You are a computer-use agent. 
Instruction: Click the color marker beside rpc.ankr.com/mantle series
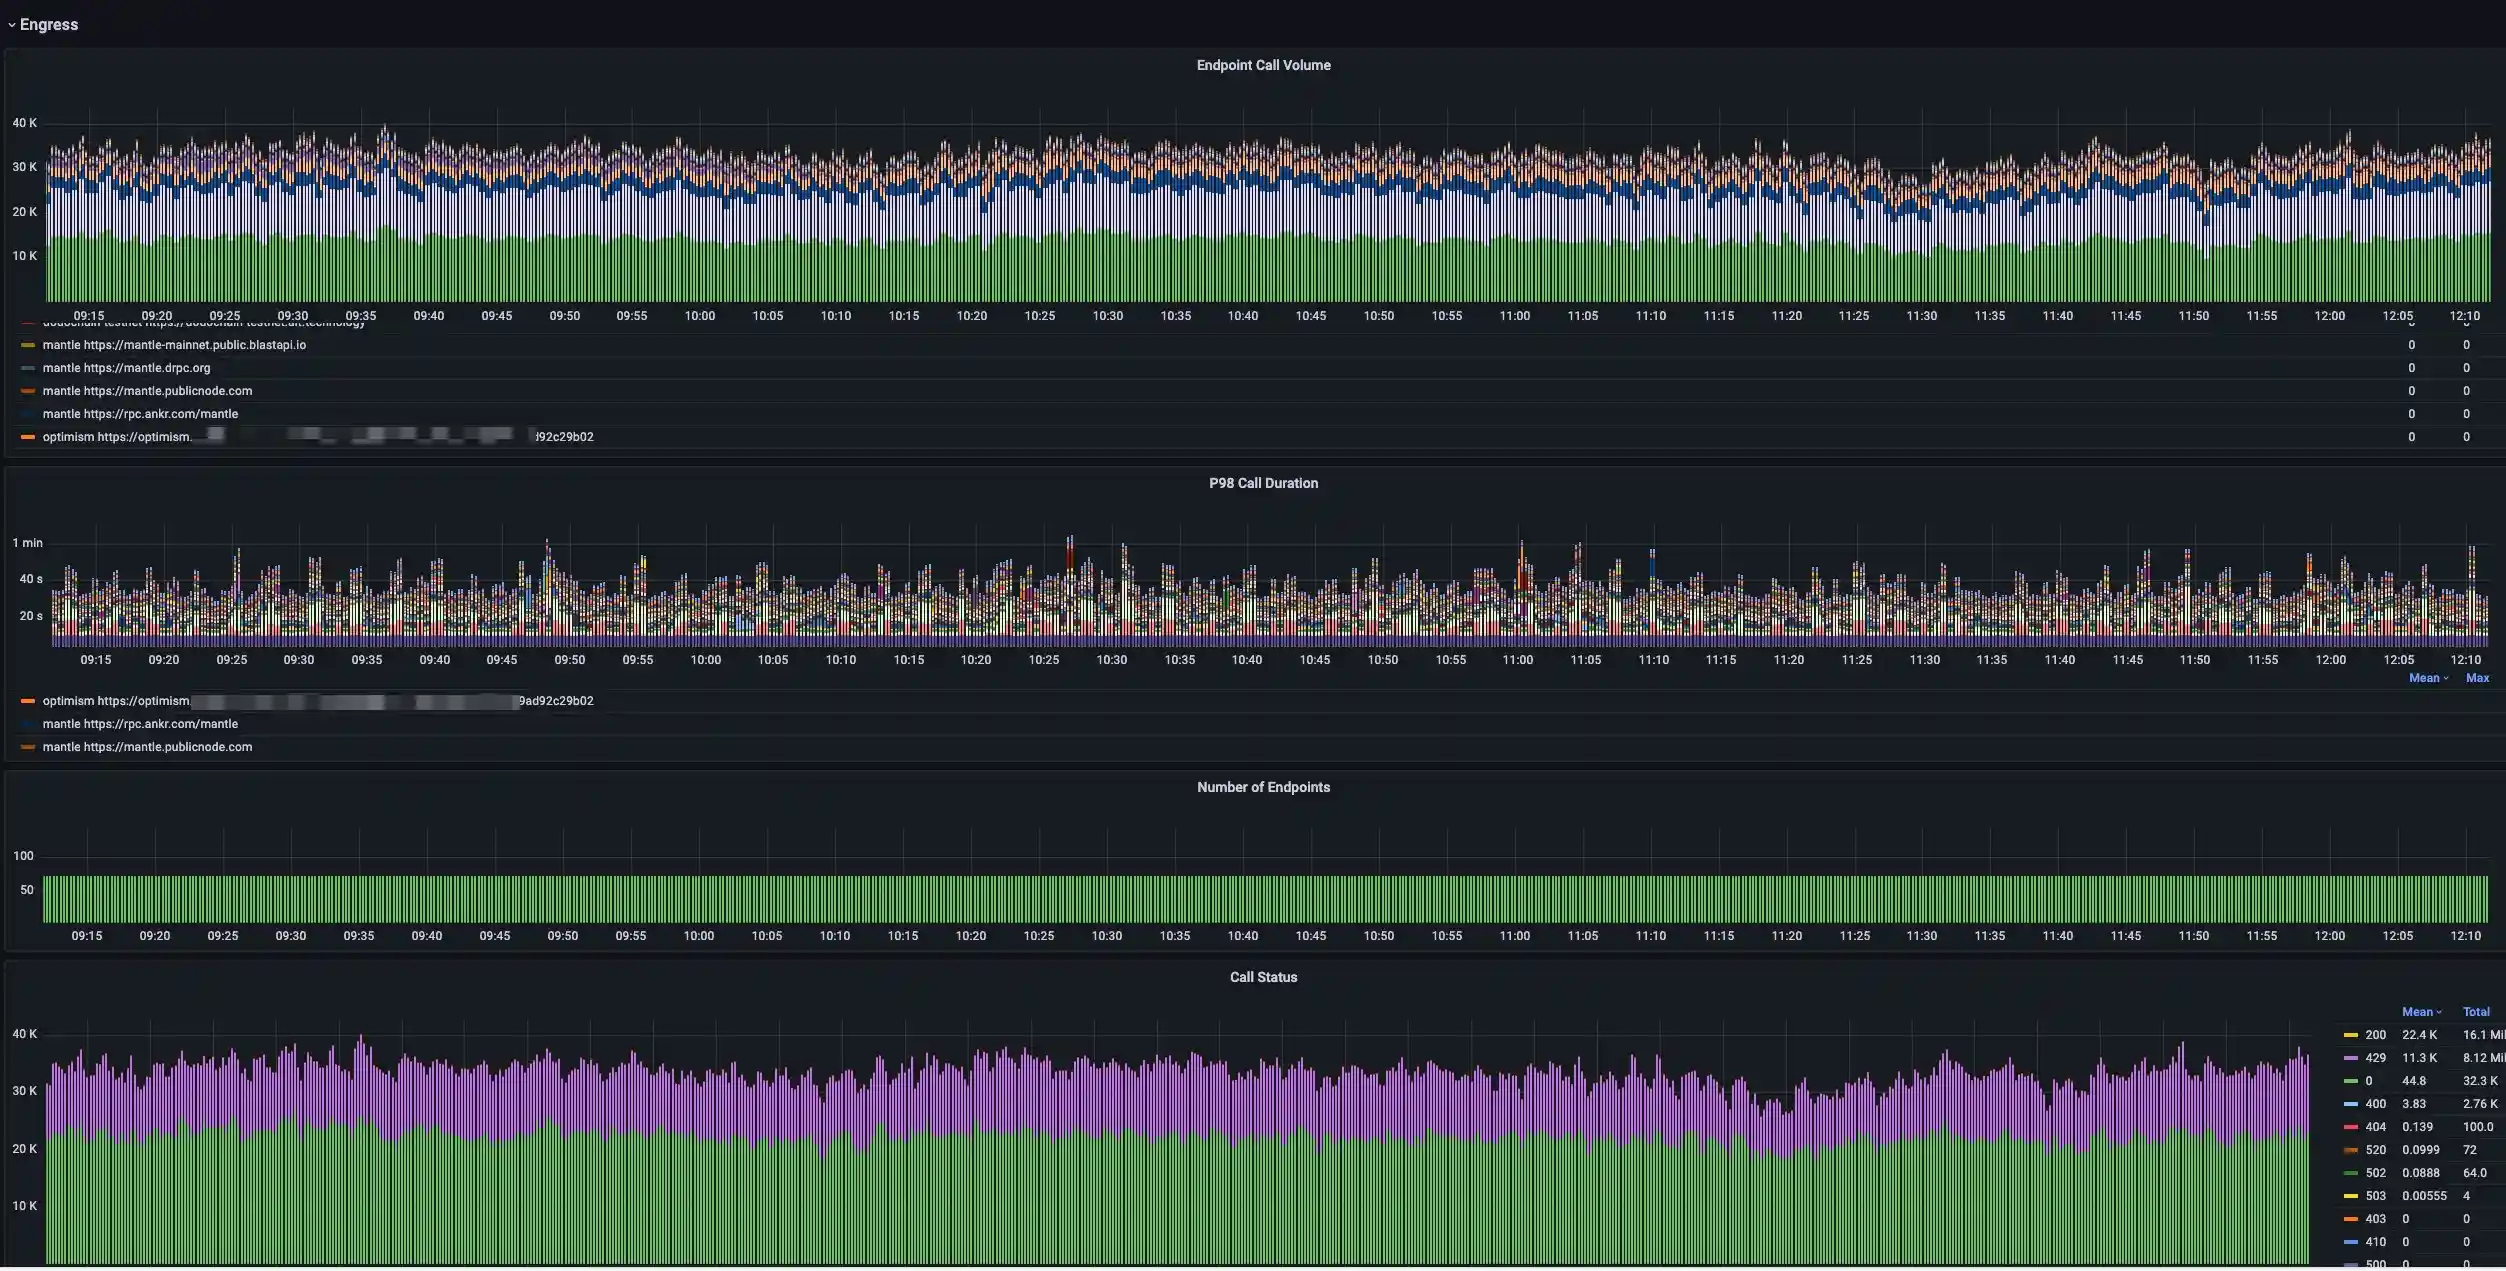26,413
